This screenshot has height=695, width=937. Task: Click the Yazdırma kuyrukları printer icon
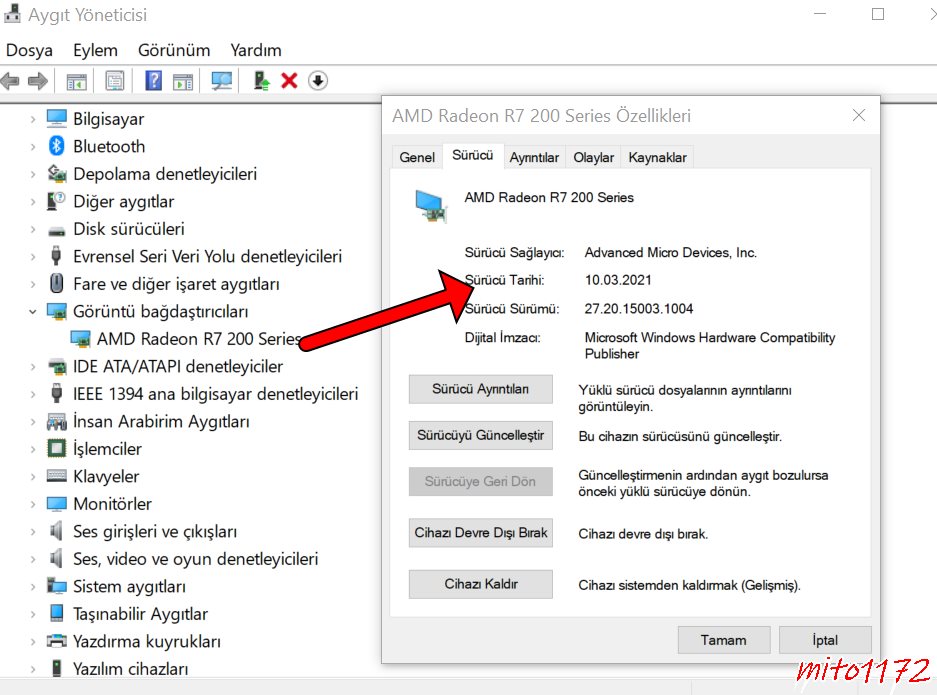57,641
